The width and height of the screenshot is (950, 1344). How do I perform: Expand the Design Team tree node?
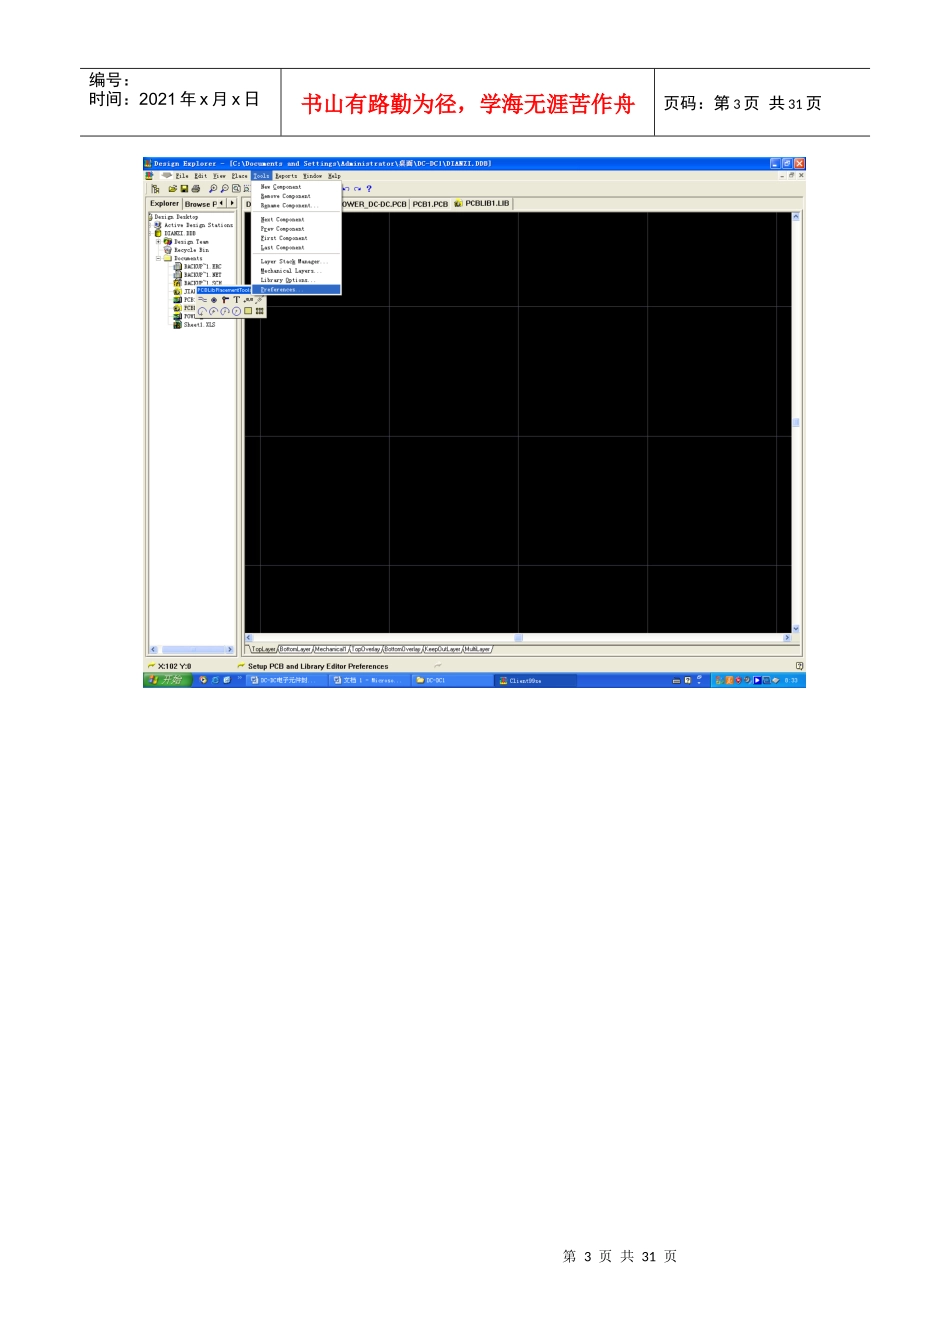[x=158, y=242]
